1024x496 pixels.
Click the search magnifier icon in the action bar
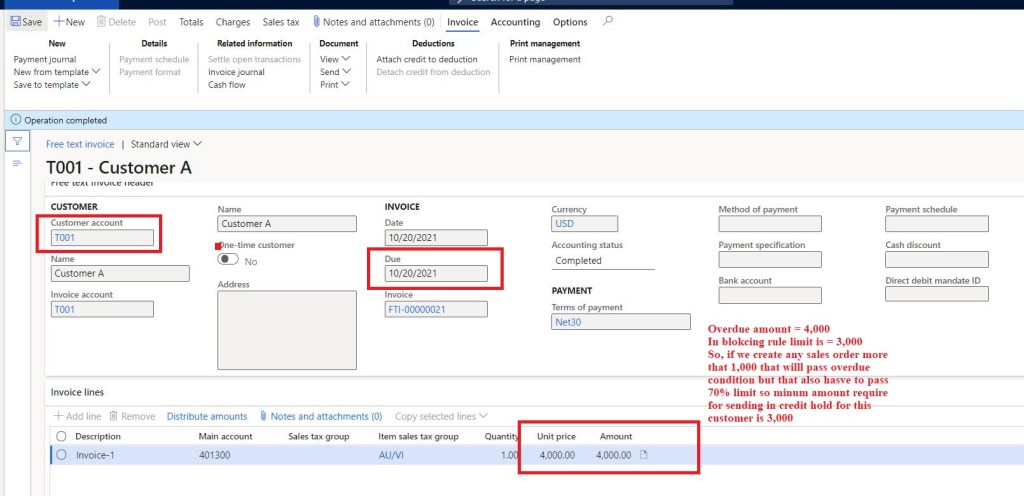608,22
